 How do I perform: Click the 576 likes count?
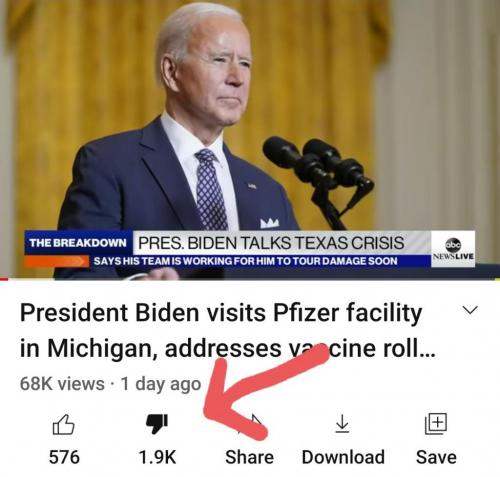pos(64,457)
